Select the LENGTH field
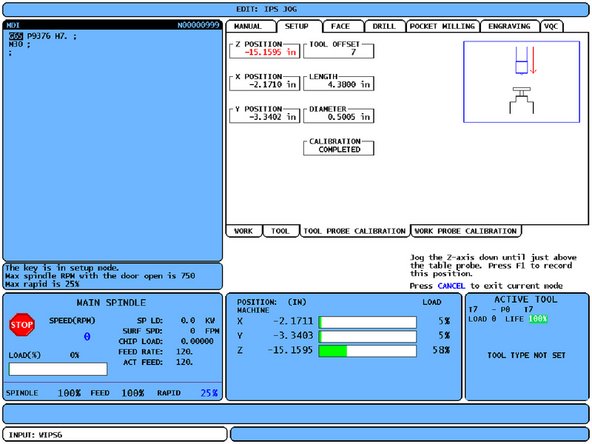Viewport: 592px width, 444px height. (x=338, y=82)
